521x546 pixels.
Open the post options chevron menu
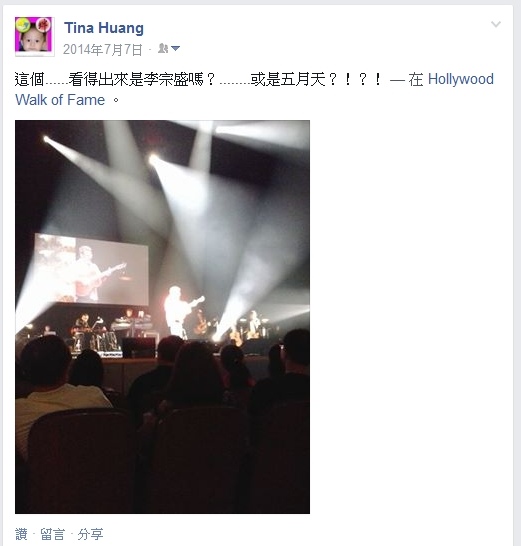(496, 24)
